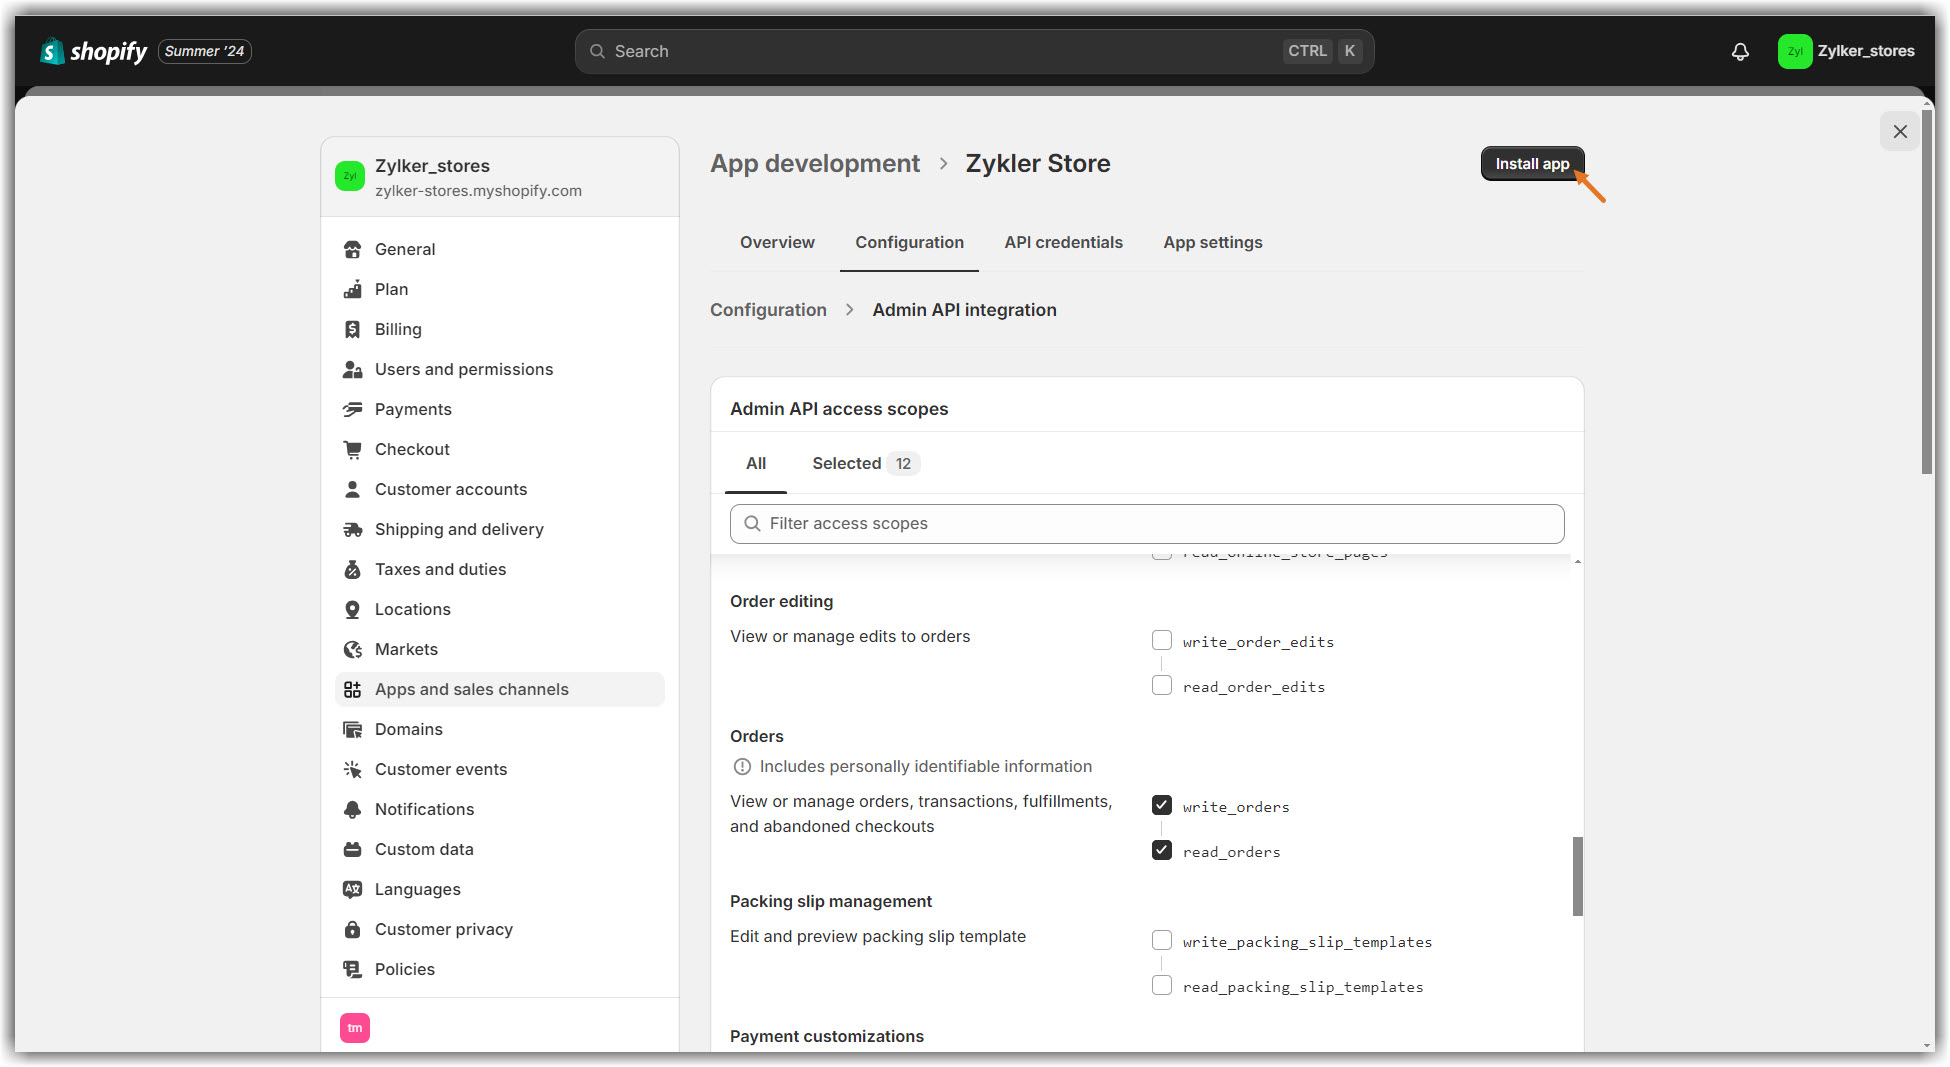1950x1067 pixels.
Task: Click the Languages icon in sidebar
Action: pyautogui.click(x=352, y=889)
